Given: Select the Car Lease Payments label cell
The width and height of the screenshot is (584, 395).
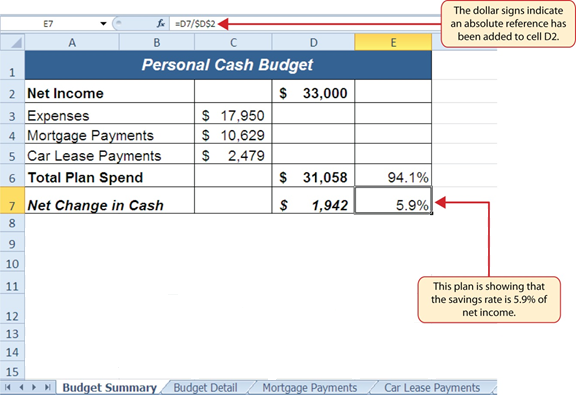Looking at the screenshot, I should tap(110, 154).
